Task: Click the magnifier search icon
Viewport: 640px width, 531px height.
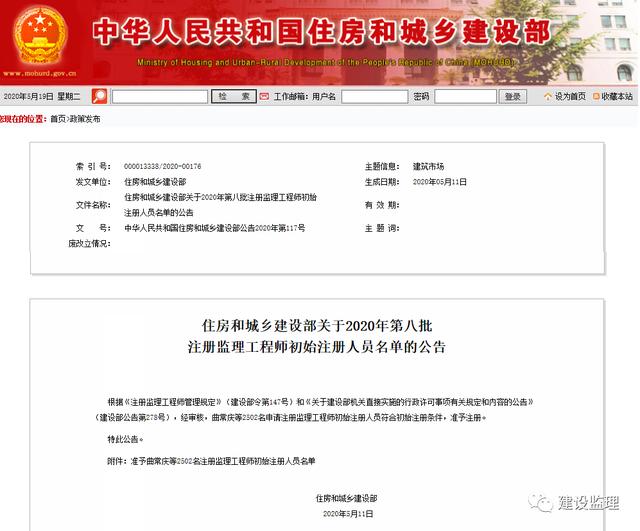Action: [99, 96]
